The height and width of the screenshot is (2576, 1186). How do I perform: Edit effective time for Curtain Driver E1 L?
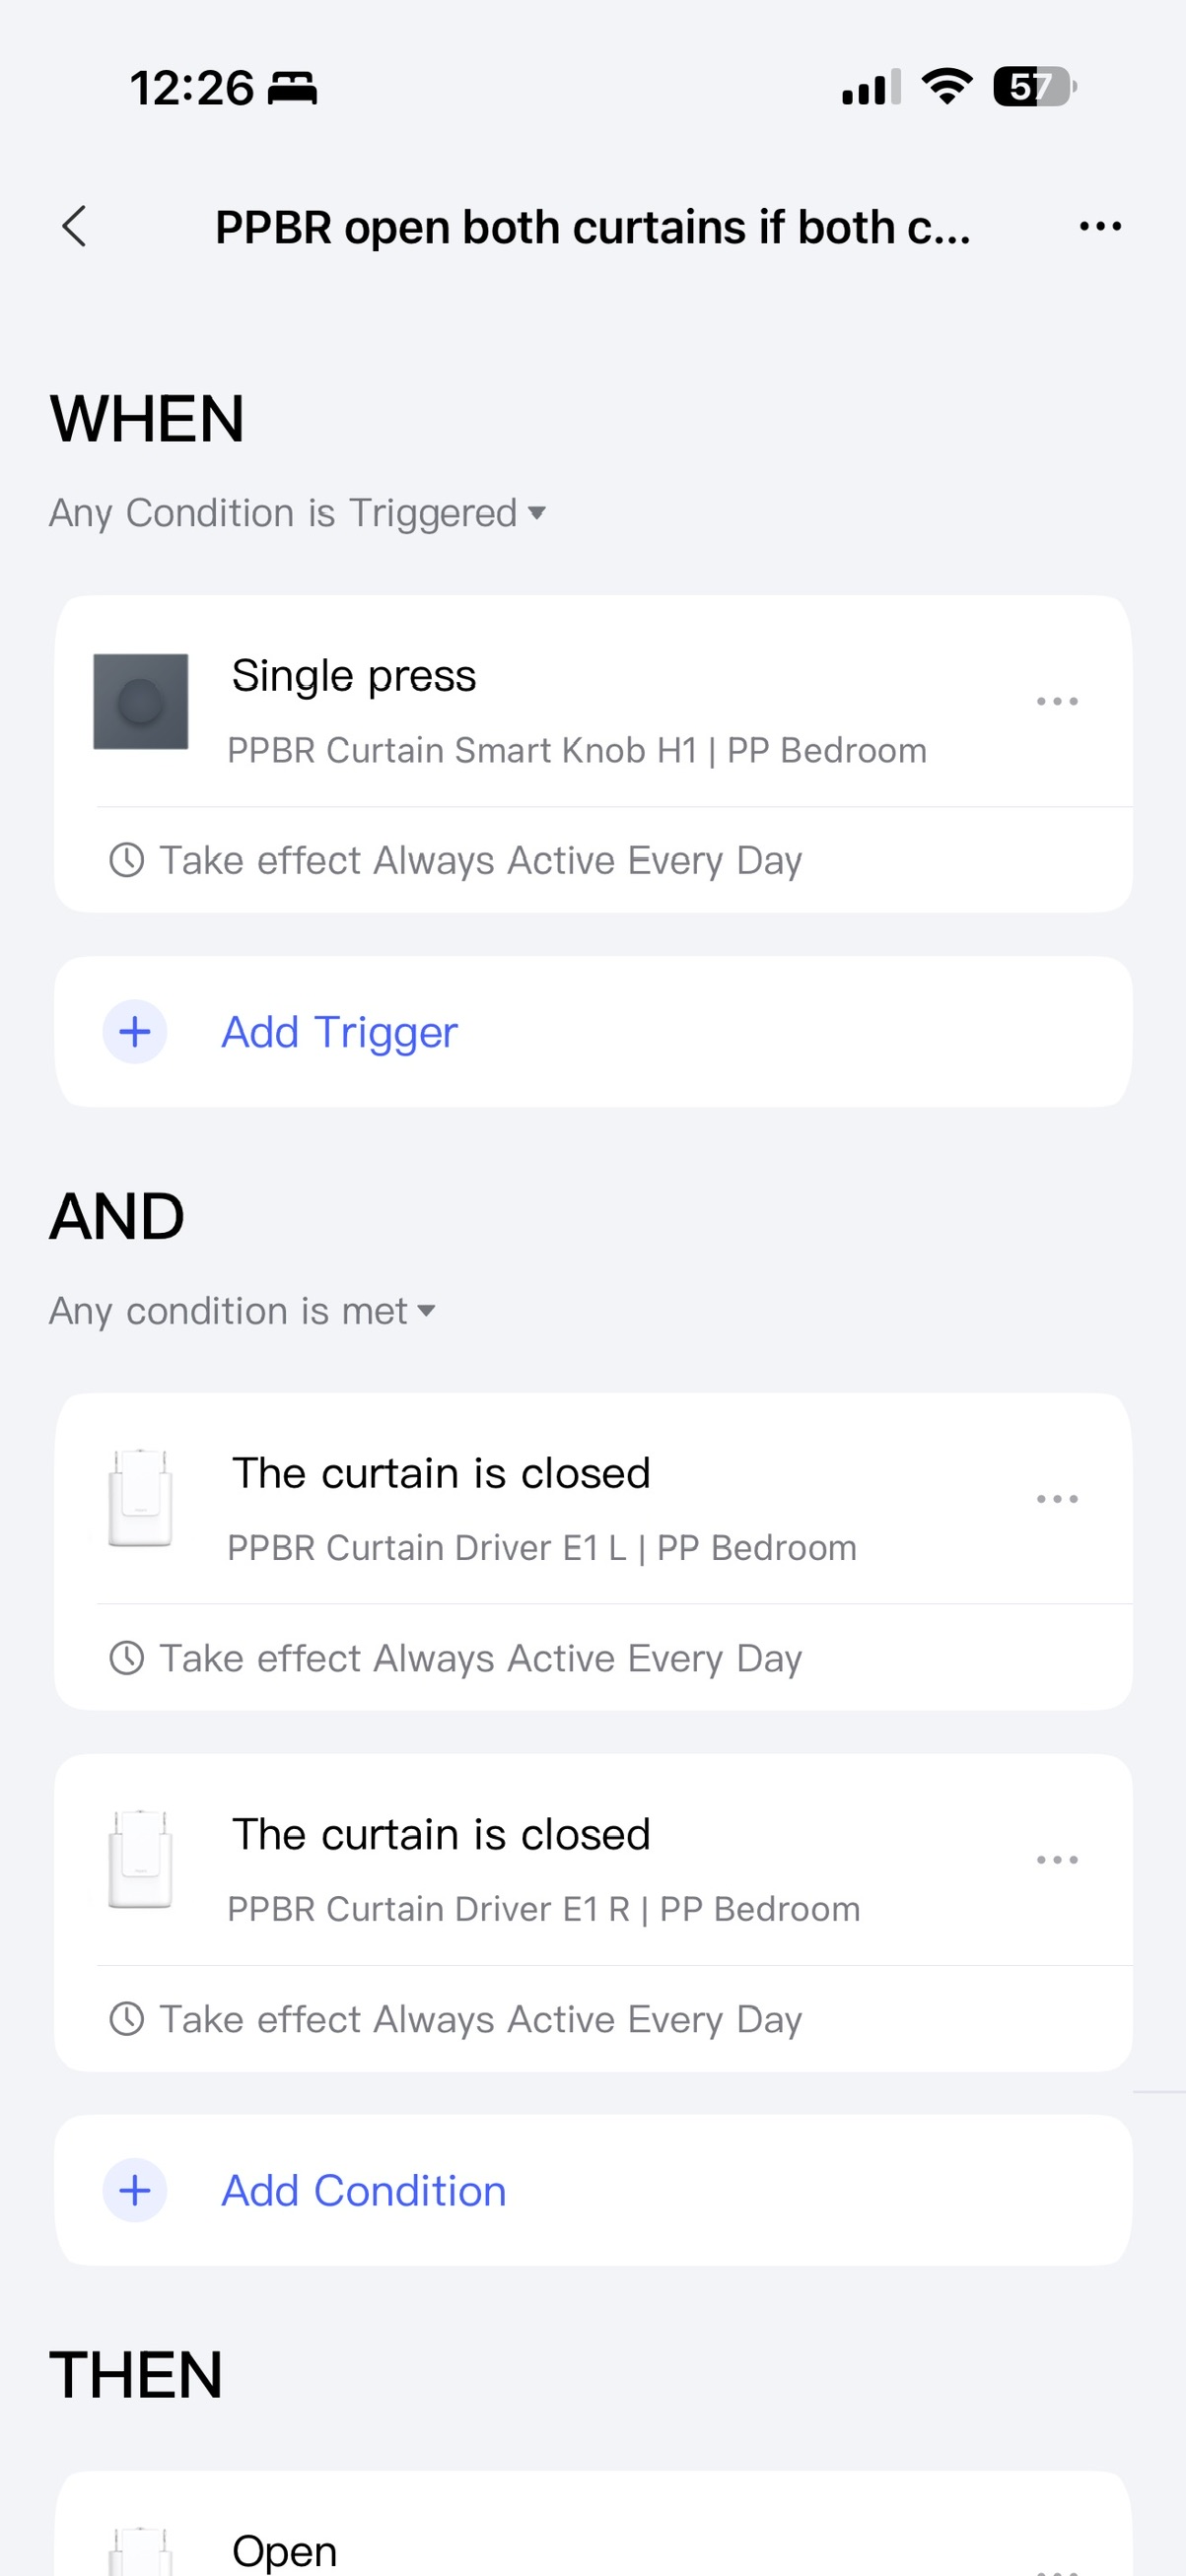click(x=480, y=1658)
